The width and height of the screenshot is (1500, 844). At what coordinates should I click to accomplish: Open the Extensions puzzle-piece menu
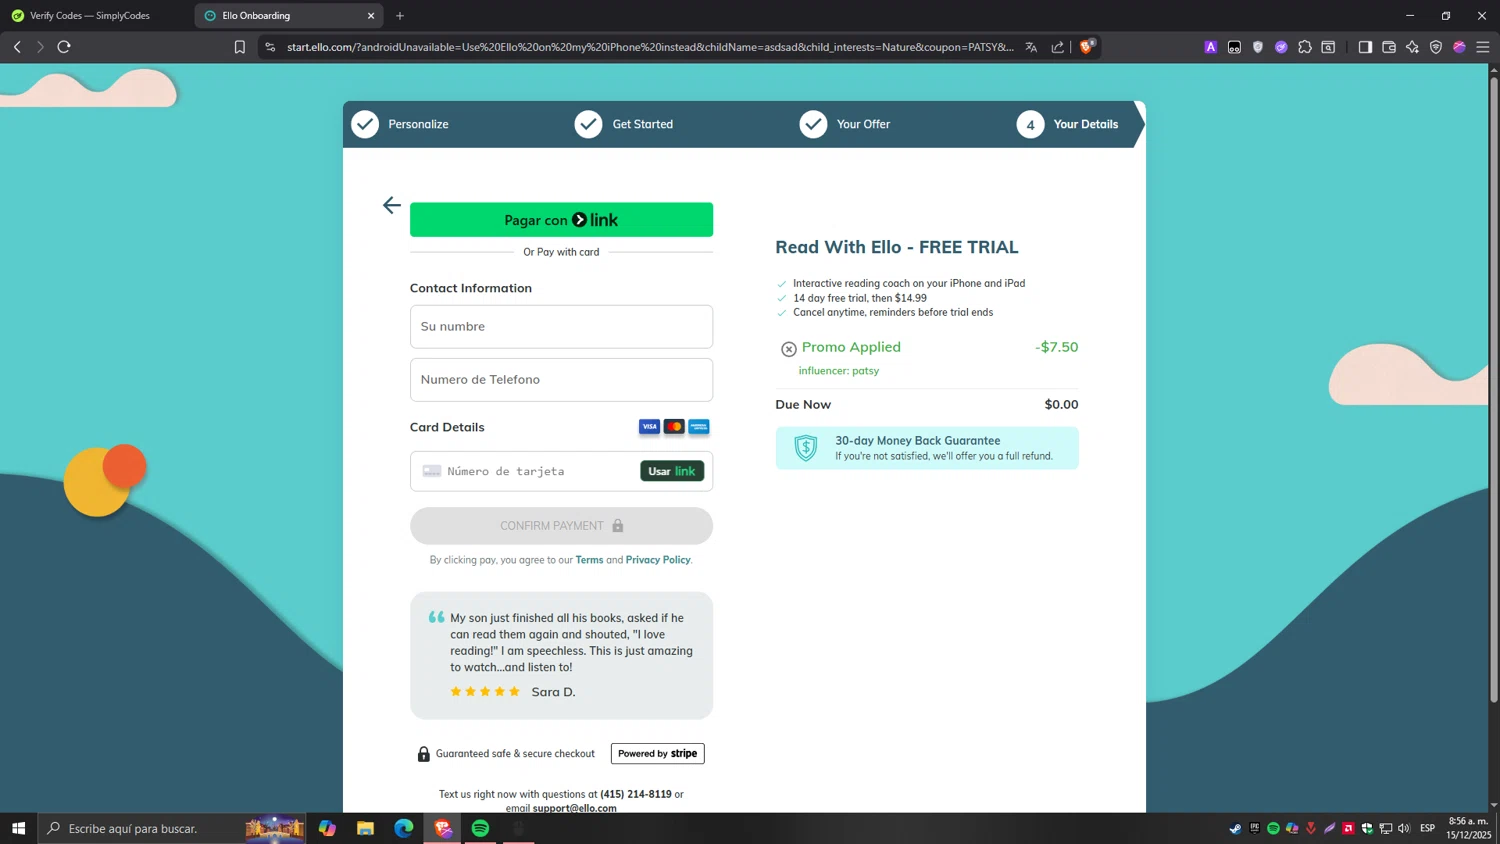(x=1305, y=47)
